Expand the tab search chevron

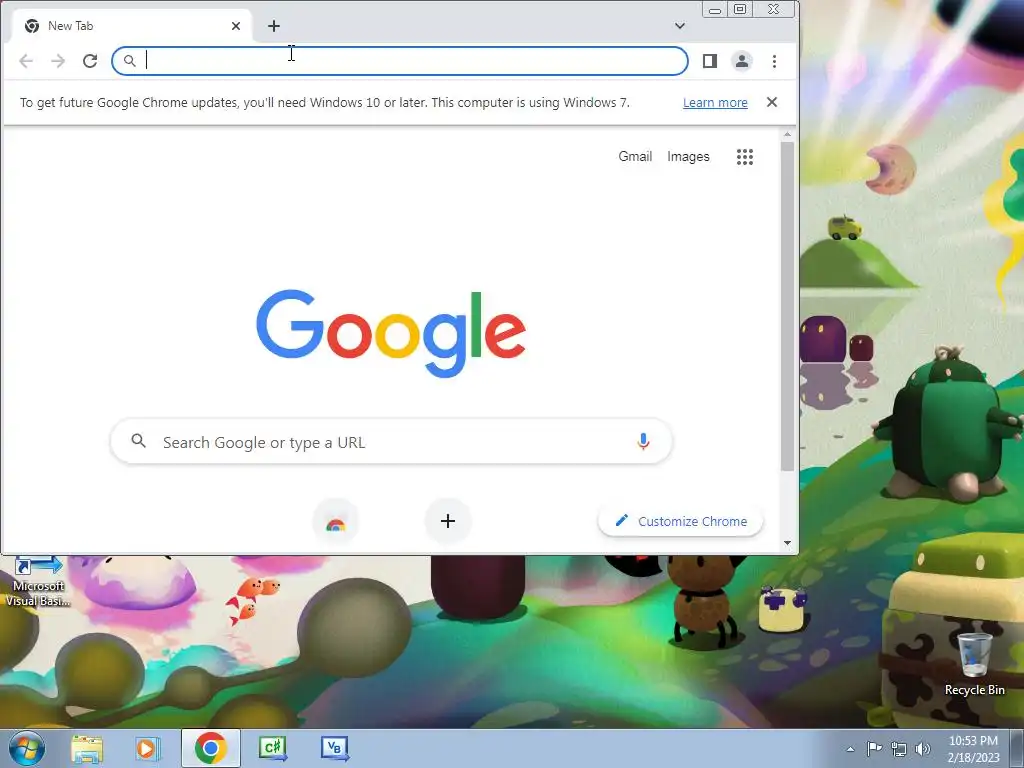pyautogui.click(x=680, y=26)
